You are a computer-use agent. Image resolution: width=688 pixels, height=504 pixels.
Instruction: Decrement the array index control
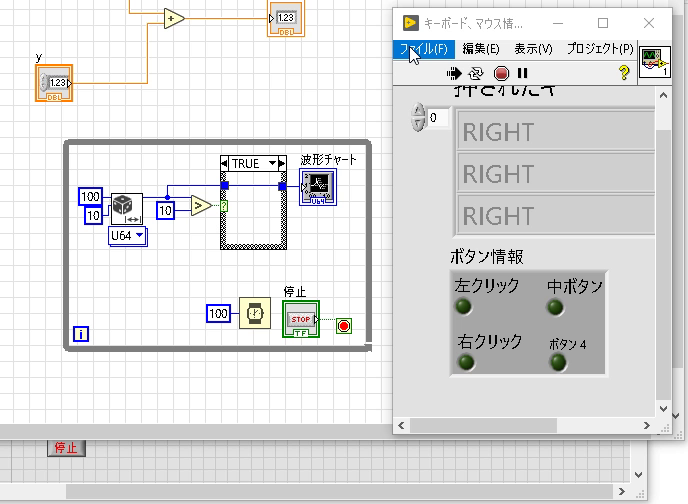pyautogui.click(x=418, y=125)
